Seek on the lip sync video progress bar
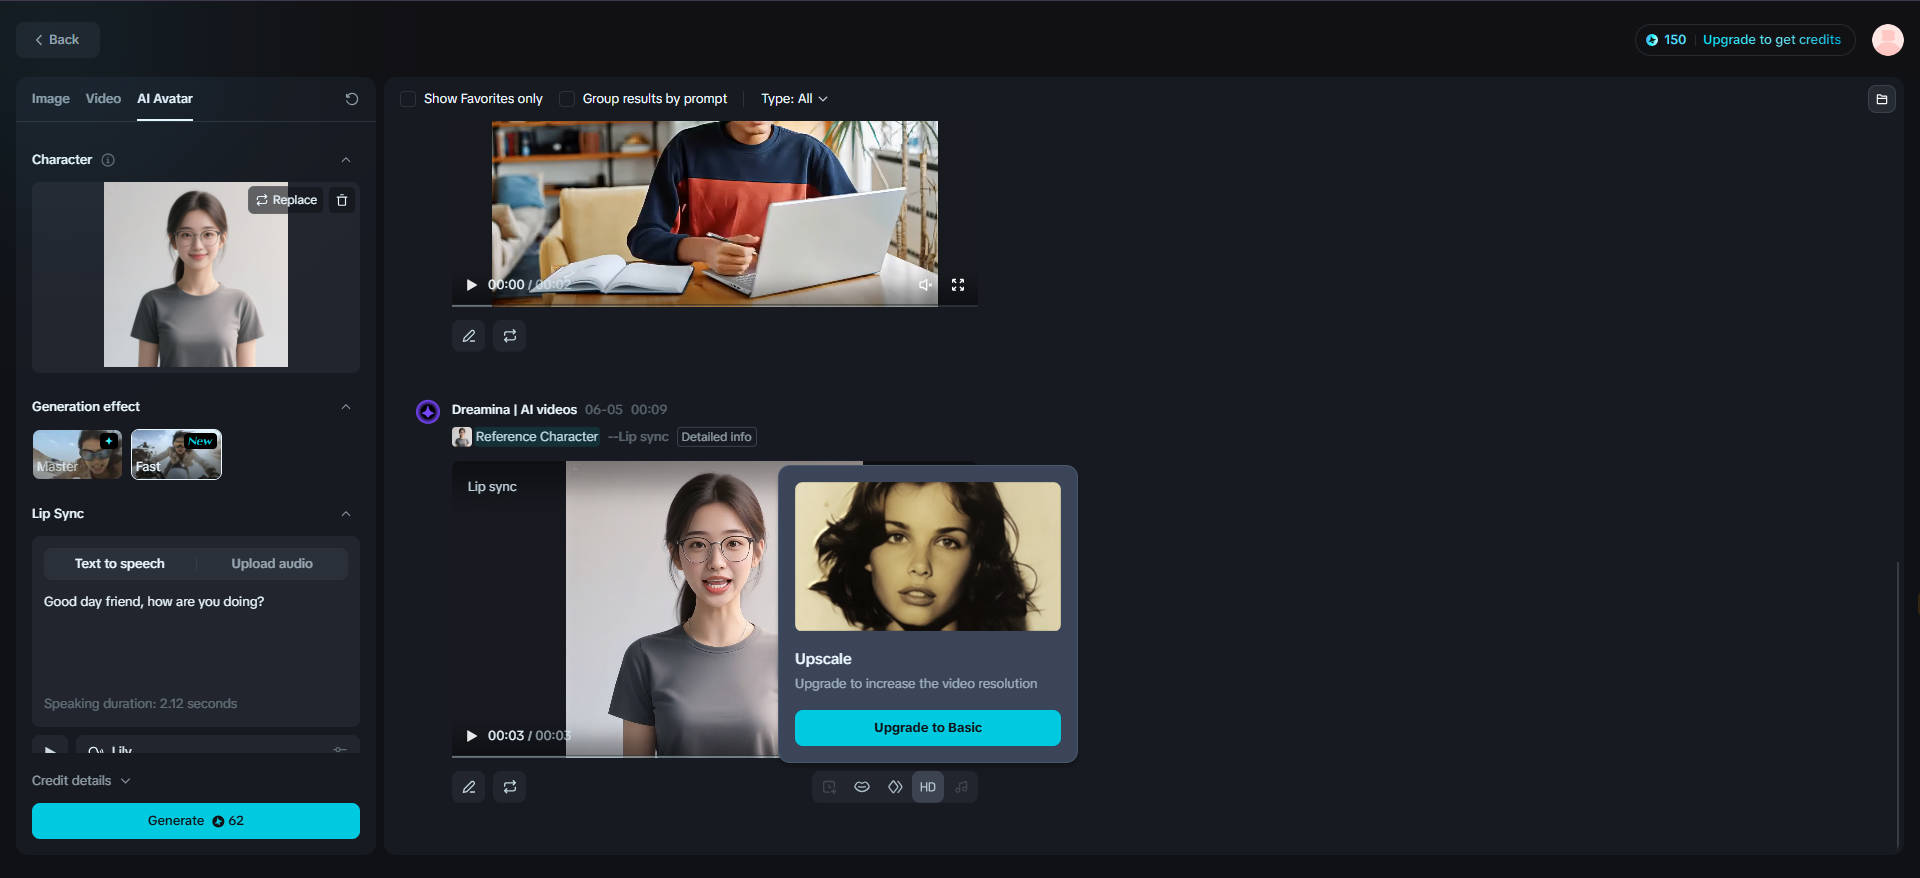 [615, 756]
